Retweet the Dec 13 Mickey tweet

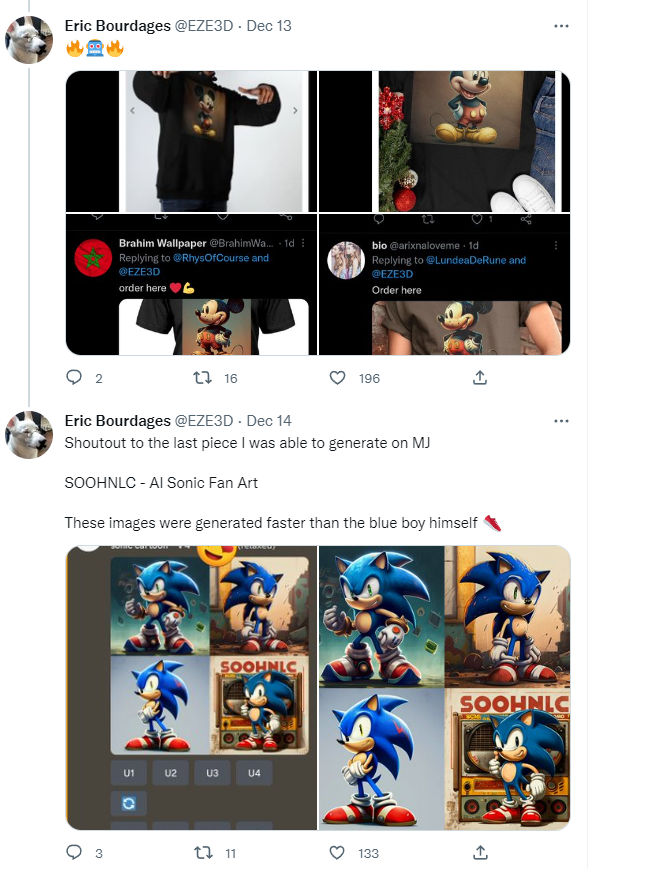tap(202, 378)
